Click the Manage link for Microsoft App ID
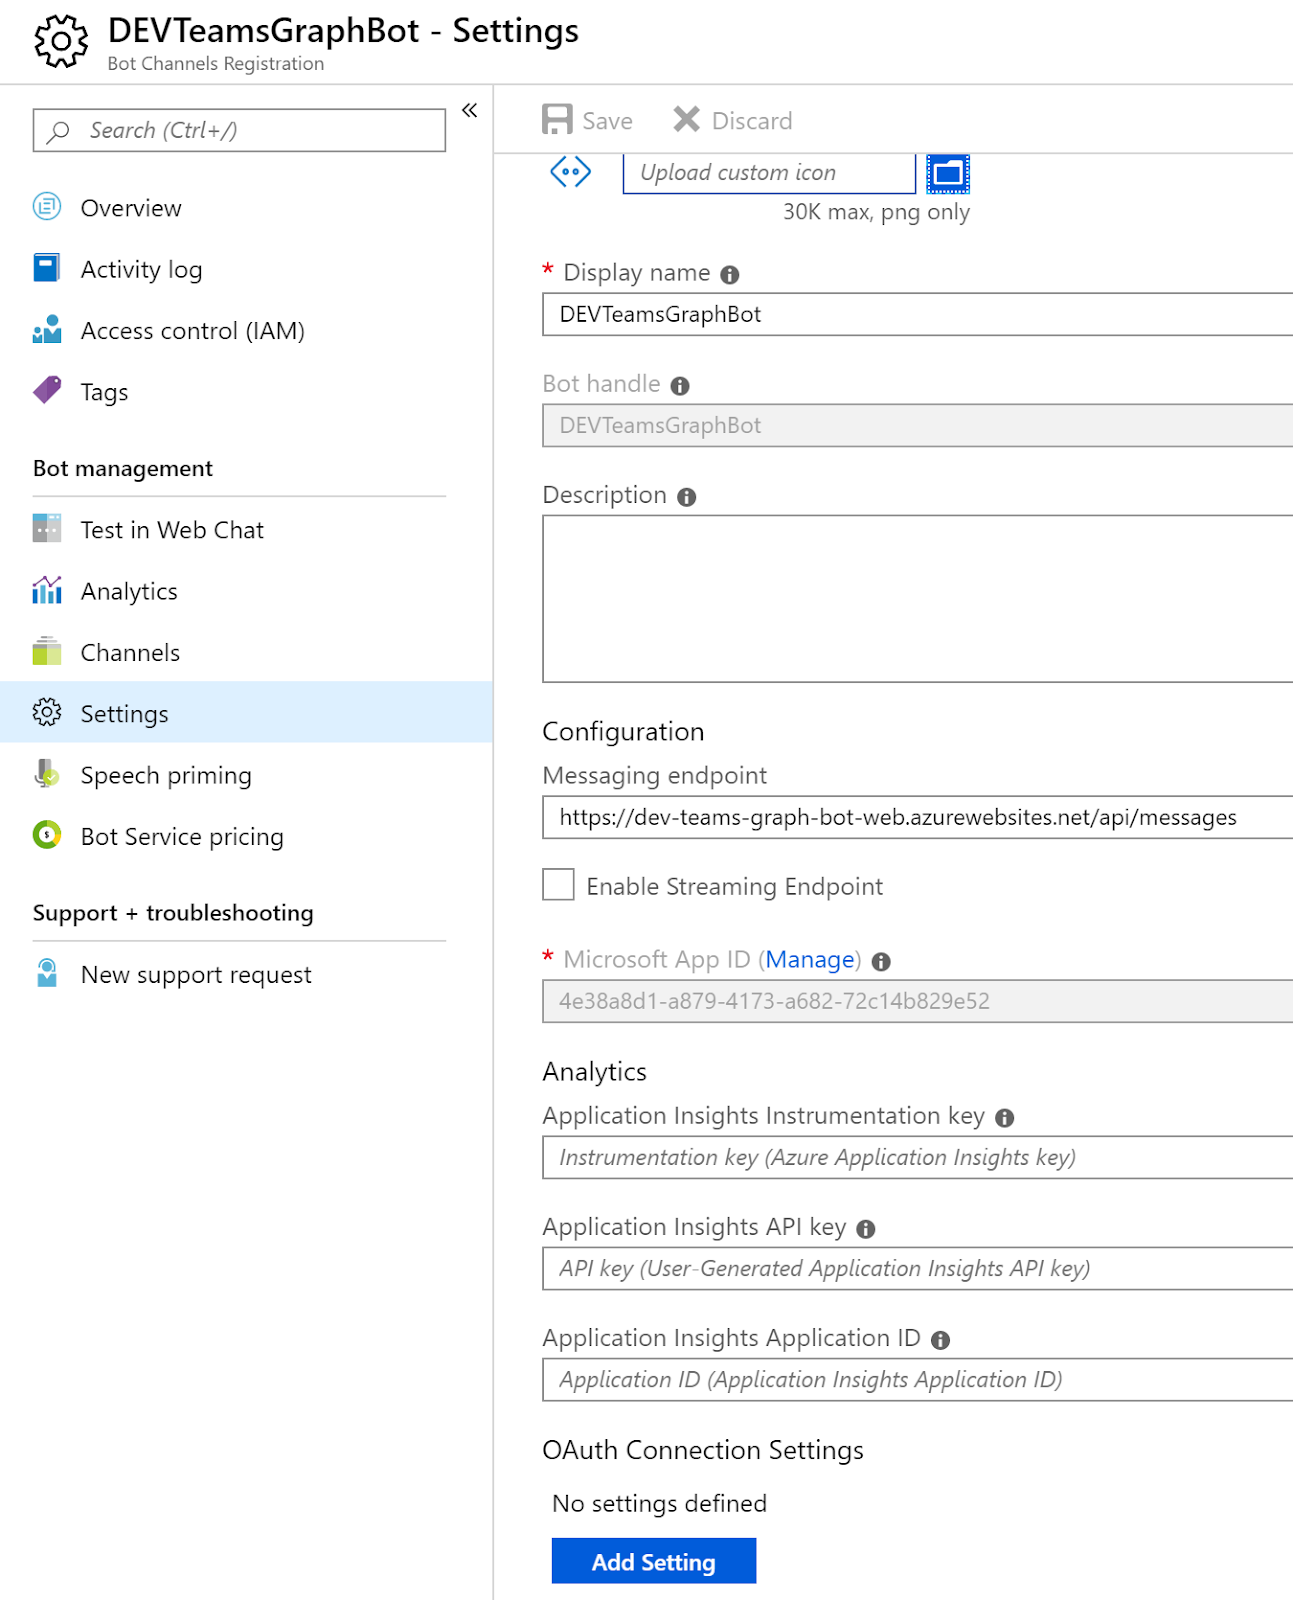This screenshot has height=1600, width=1293. [810, 960]
